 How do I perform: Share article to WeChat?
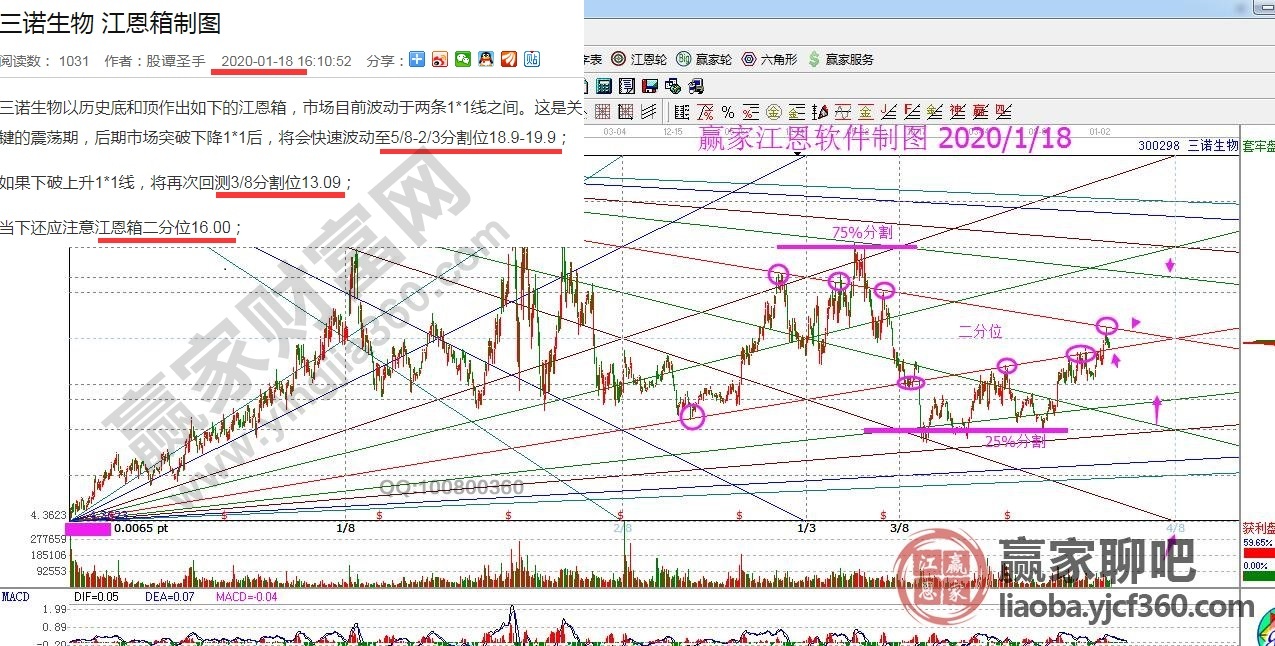click(463, 60)
